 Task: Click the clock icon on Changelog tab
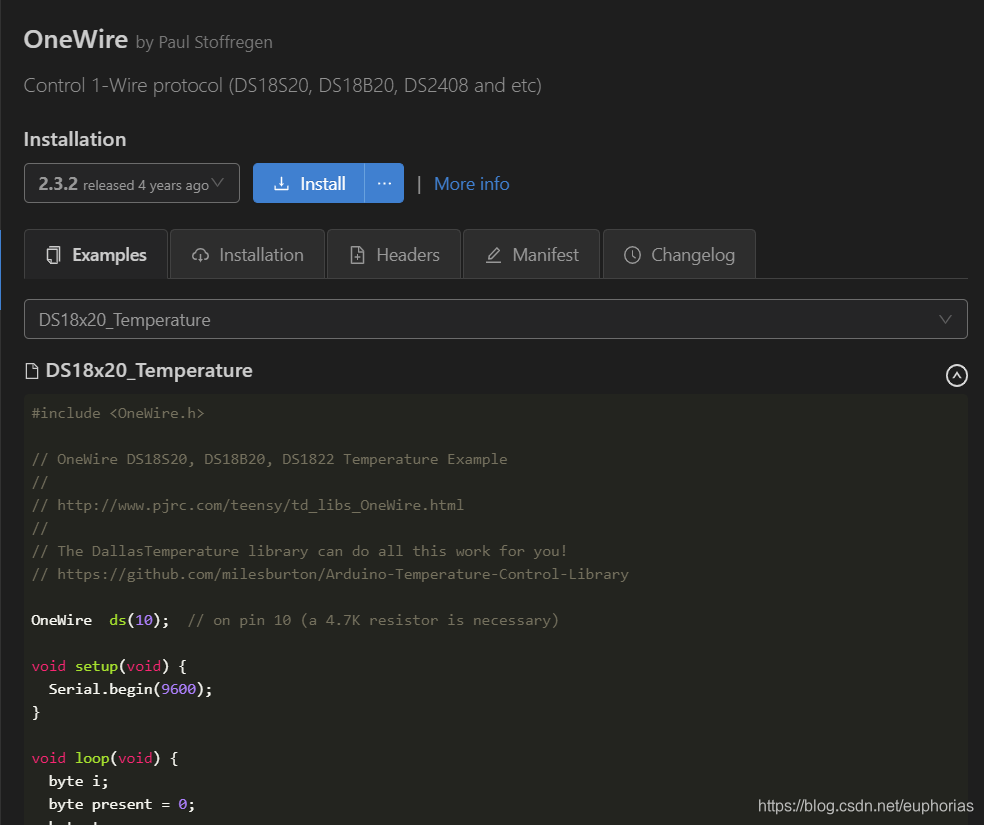point(632,255)
